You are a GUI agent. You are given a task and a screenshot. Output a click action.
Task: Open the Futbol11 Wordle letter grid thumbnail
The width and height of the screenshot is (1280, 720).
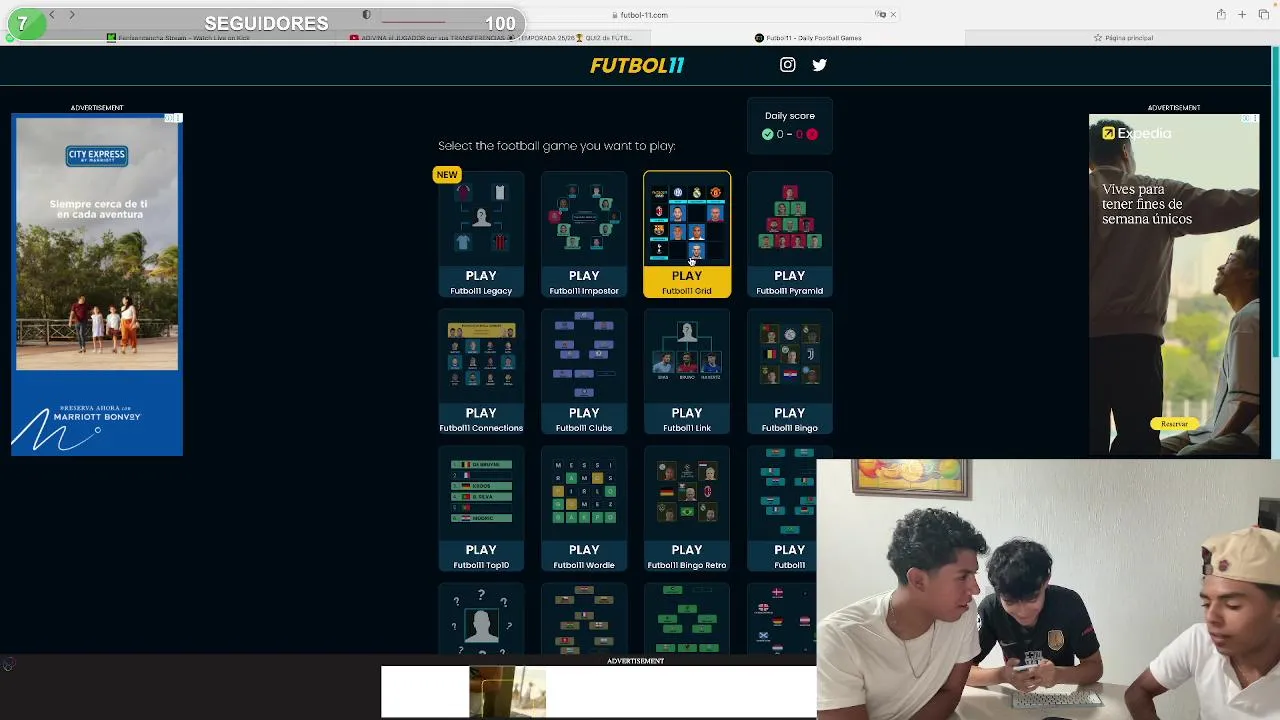click(584, 492)
